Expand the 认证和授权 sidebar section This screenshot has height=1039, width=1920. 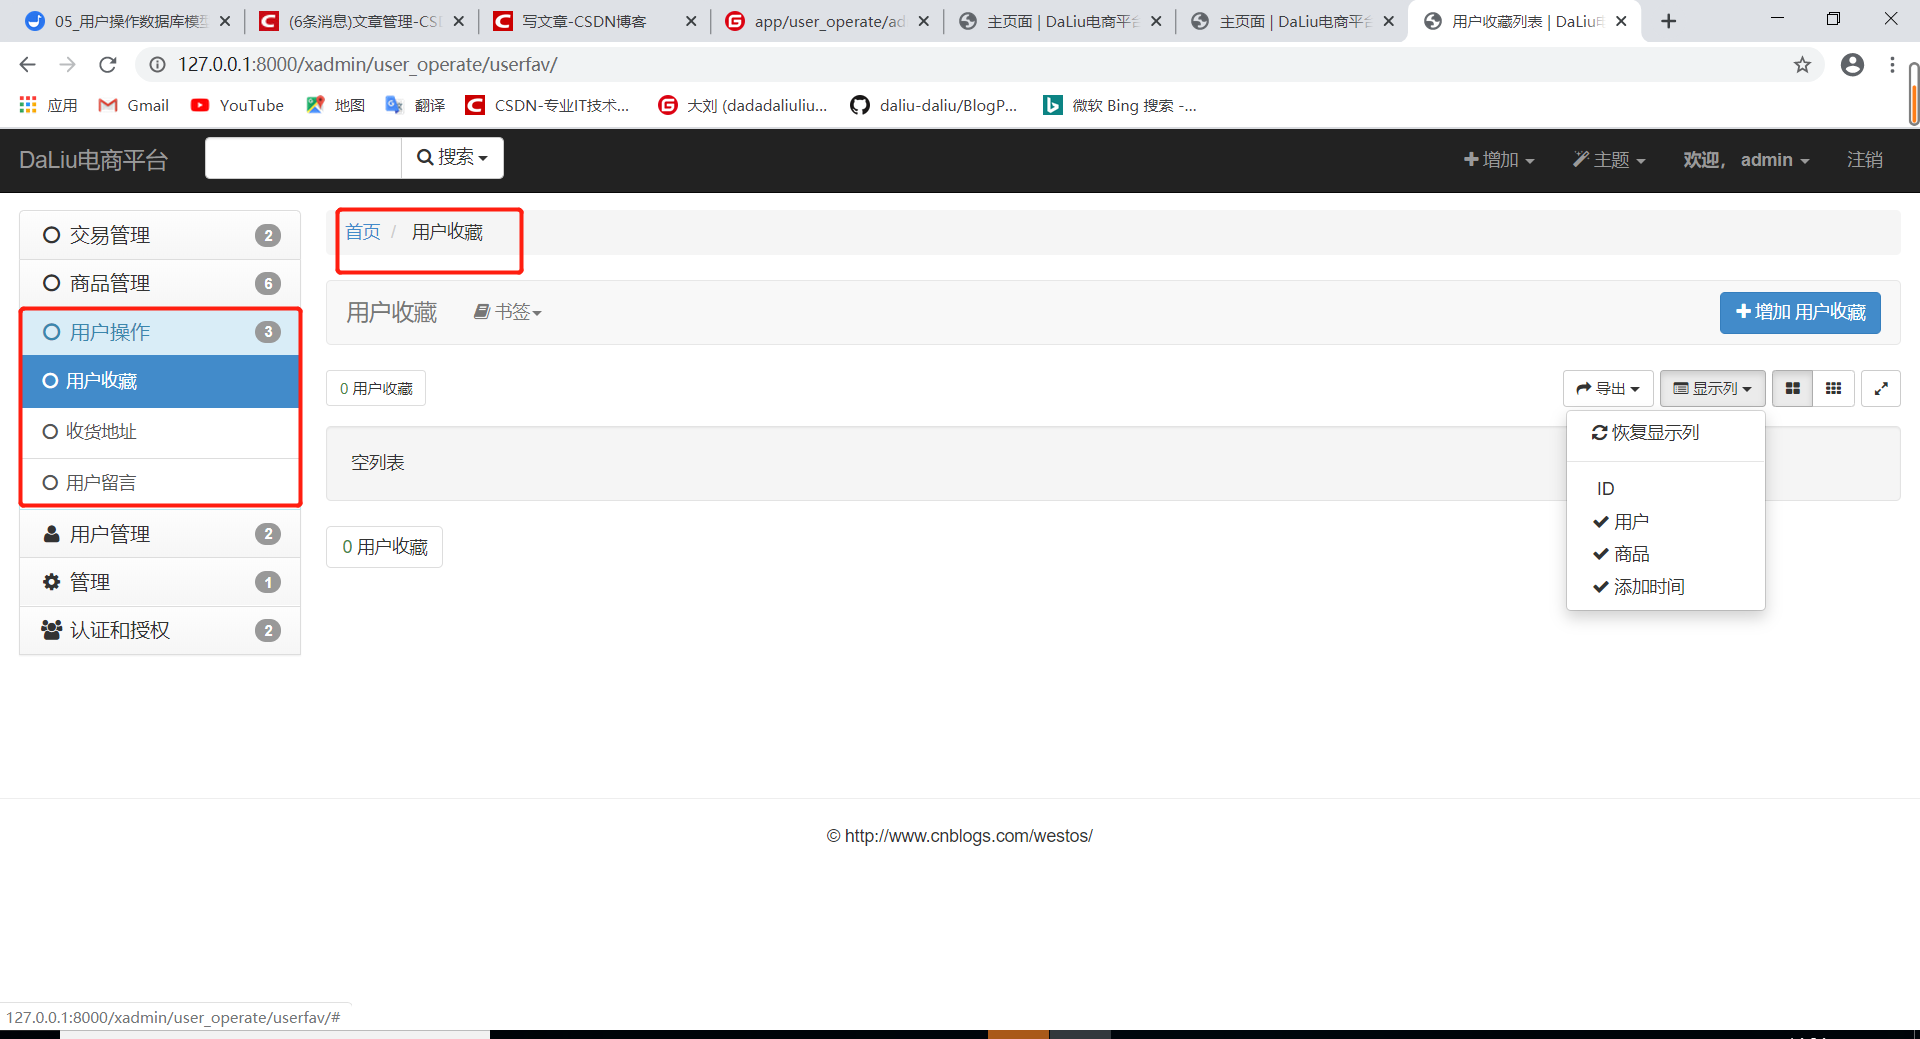click(160, 630)
